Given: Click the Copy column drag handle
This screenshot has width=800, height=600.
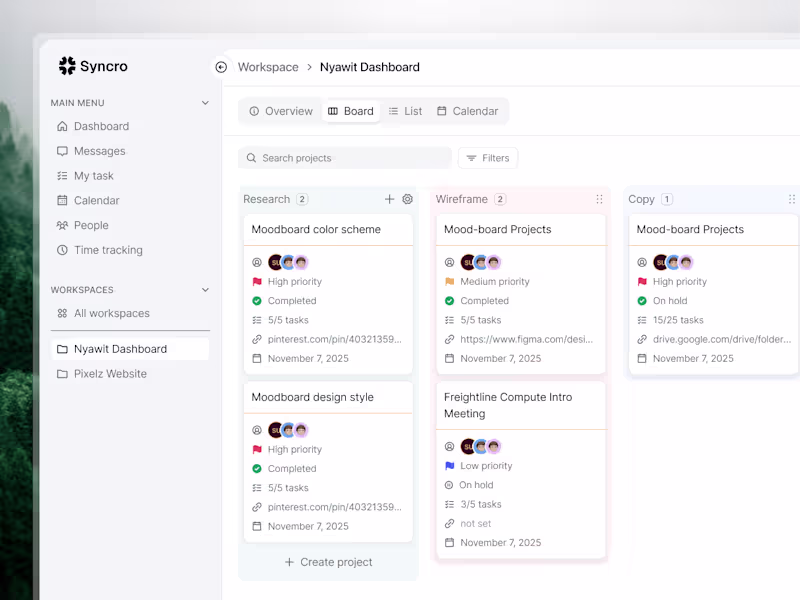Looking at the screenshot, I should (x=792, y=199).
